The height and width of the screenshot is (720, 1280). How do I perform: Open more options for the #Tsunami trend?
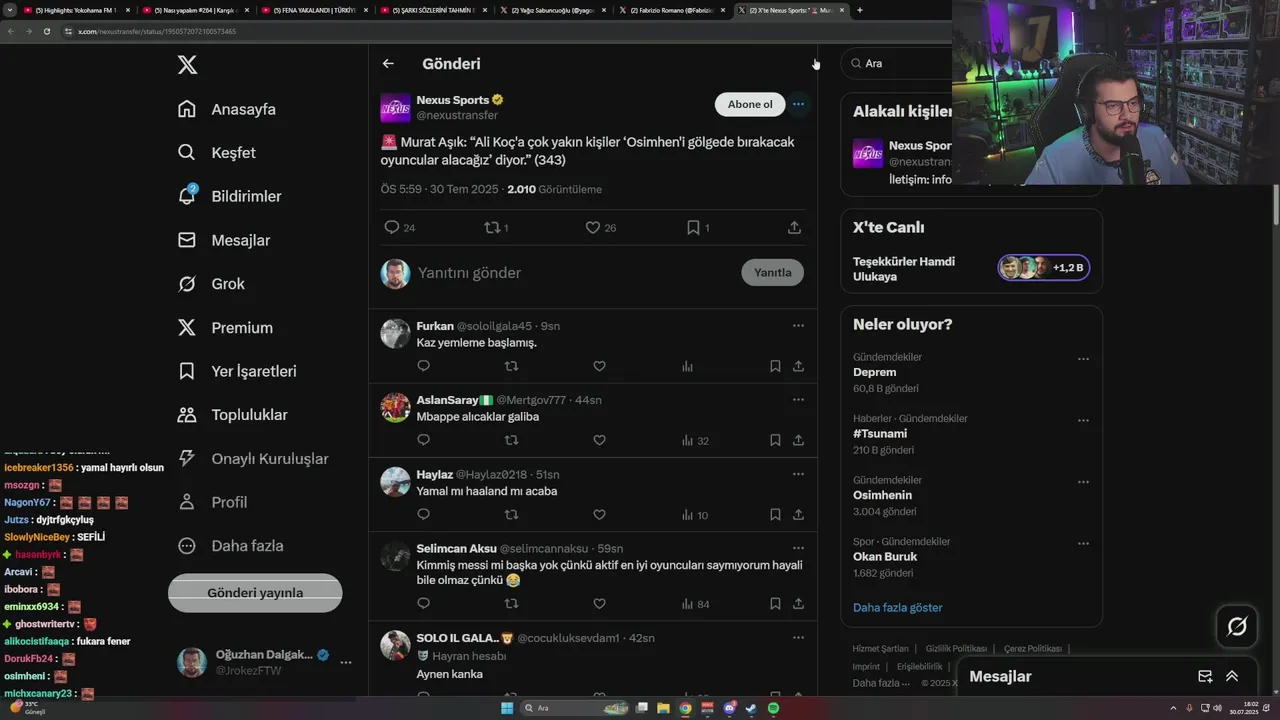coord(1083,421)
